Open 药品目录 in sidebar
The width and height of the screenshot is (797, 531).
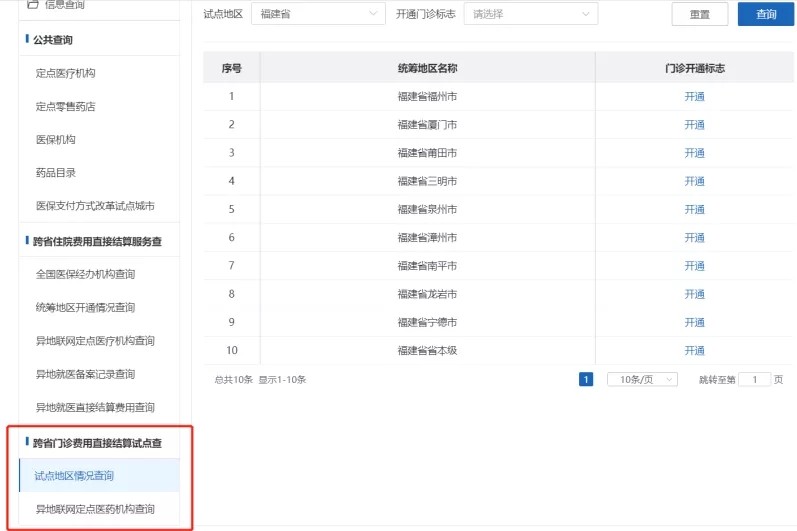click(56, 173)
